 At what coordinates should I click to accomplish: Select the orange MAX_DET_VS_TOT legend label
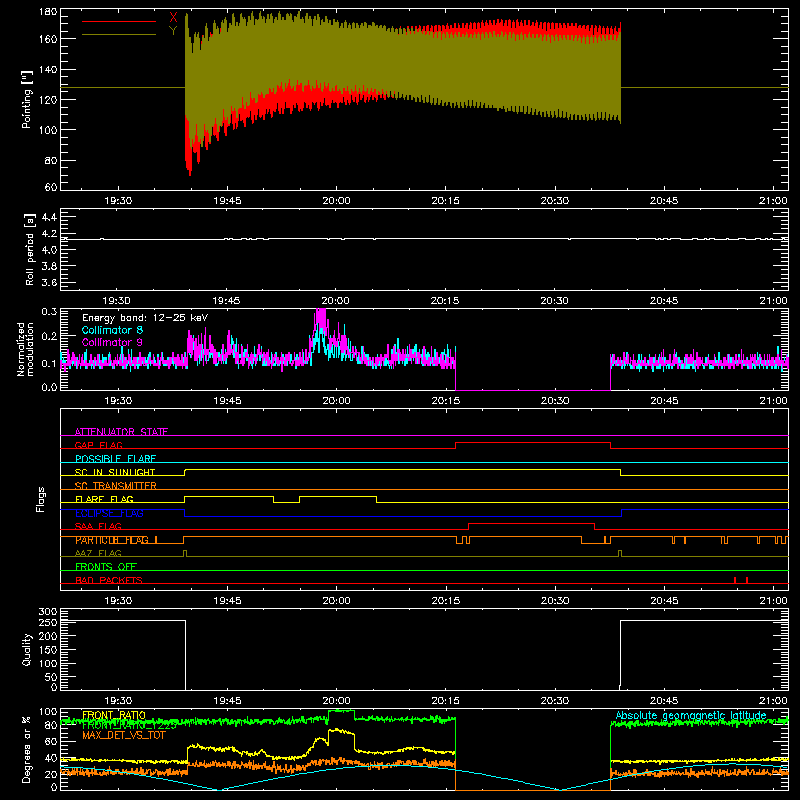(124, 735)
